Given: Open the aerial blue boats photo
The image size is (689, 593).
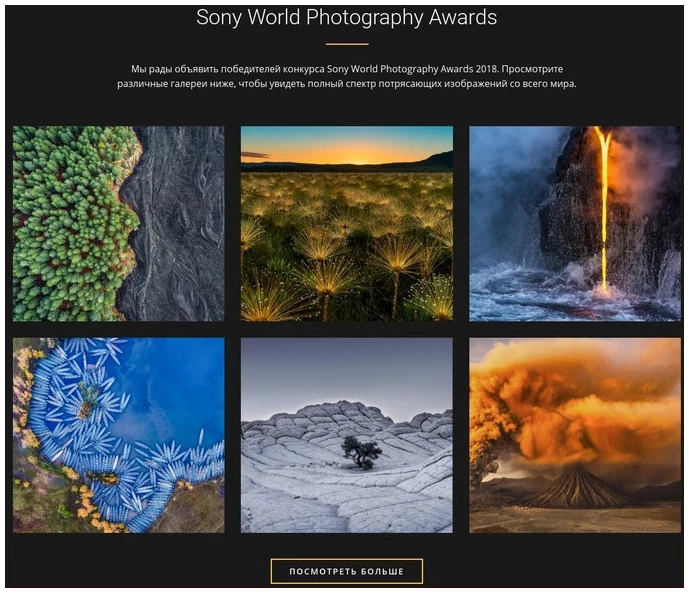Looking at the screenshot, I should tap(119, 435).
